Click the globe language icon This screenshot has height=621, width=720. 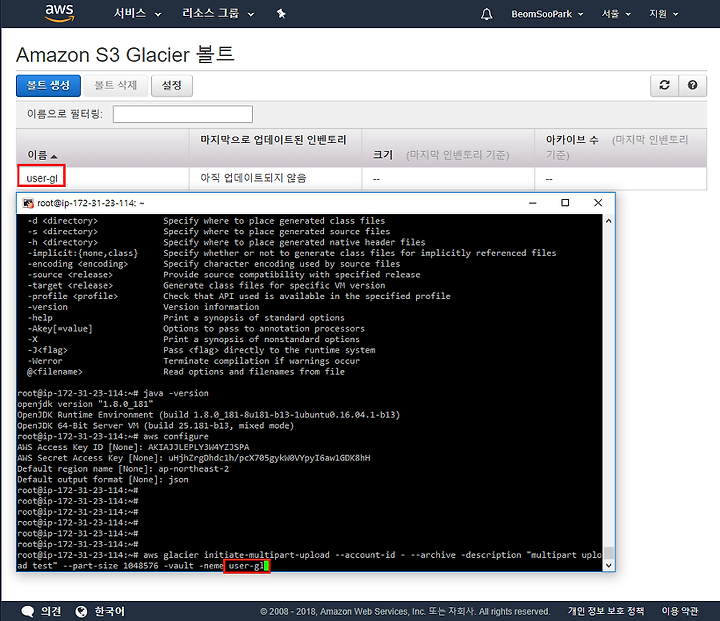pos(81,611)
